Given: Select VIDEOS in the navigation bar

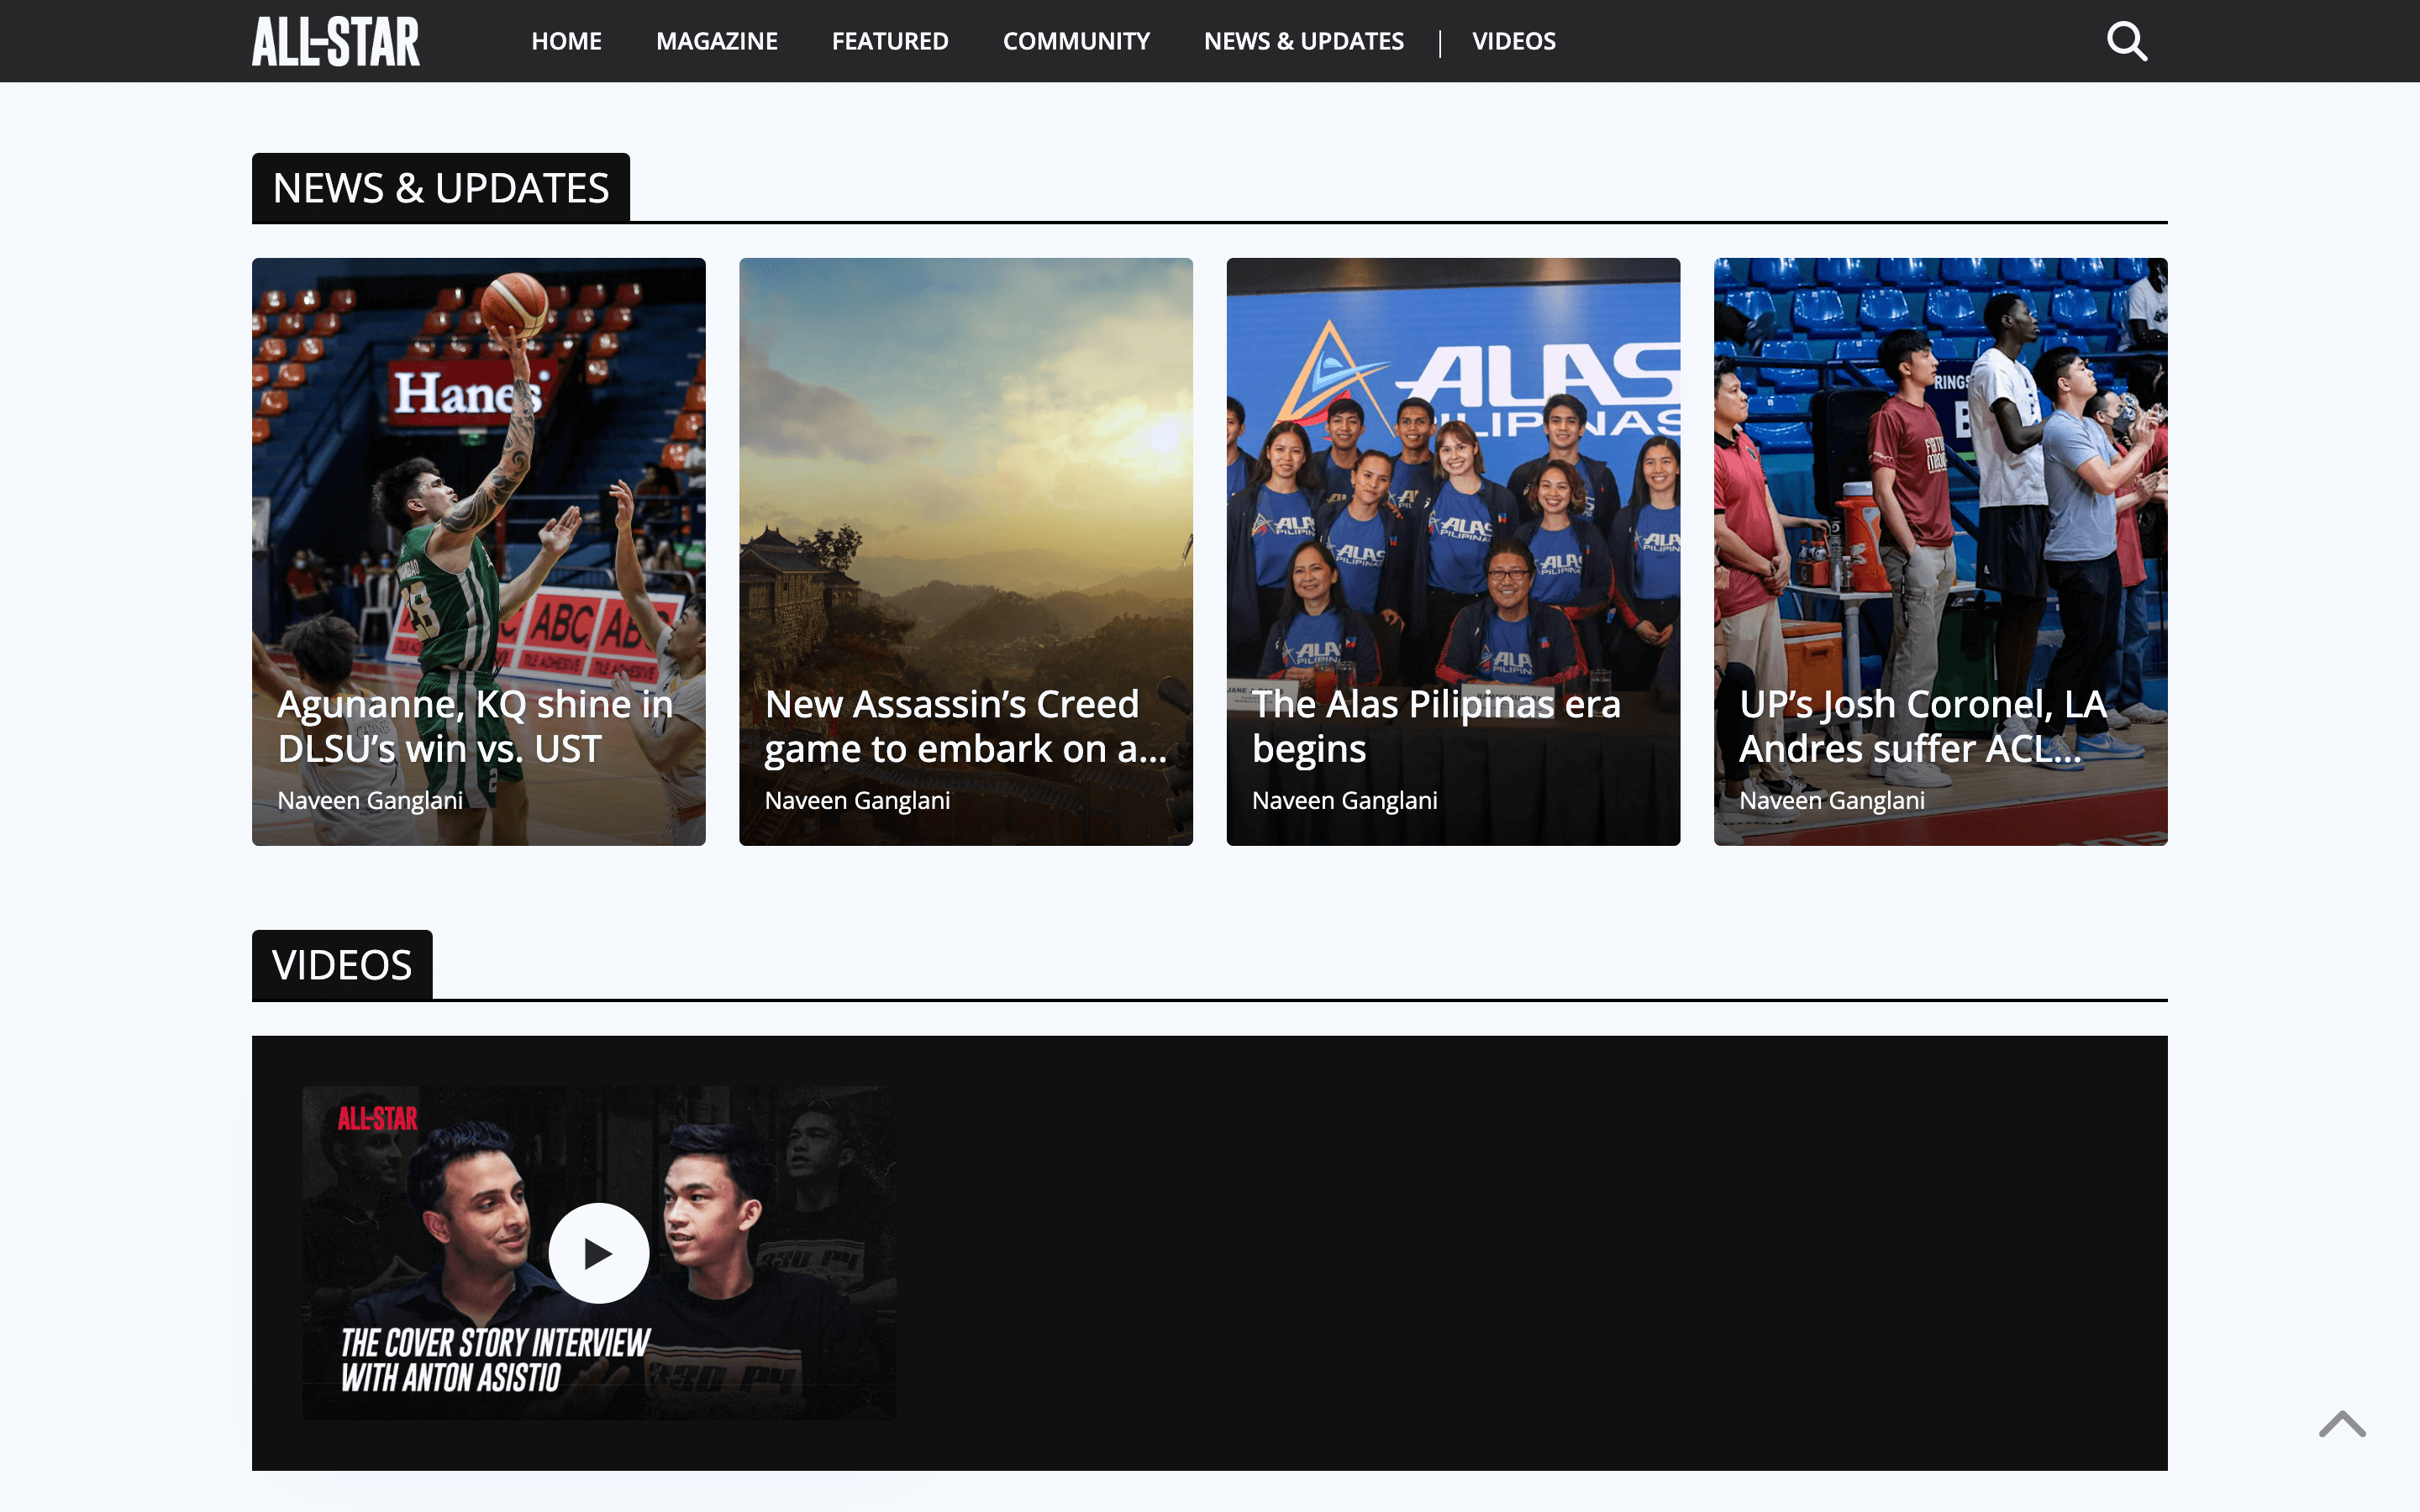Looking at the screenshot, I should click(1514, 41).
